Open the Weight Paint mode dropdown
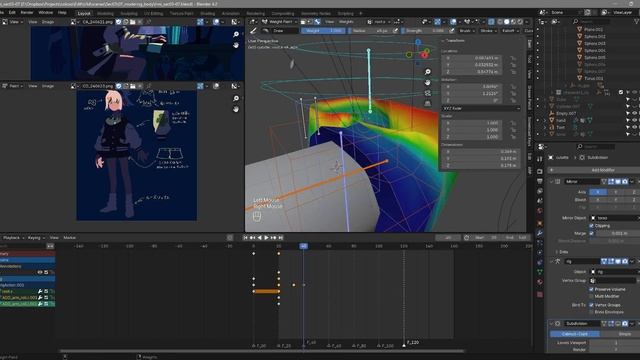 point(279,22)
